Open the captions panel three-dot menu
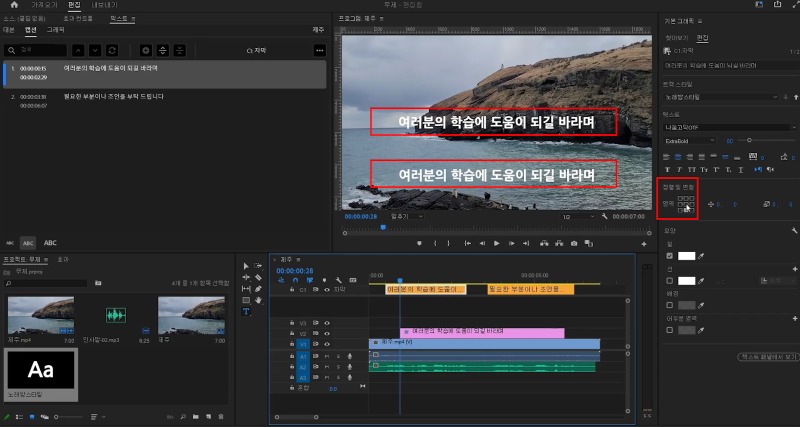The width and height of the screenshot is (800, 427). click(x=320, y=51)
